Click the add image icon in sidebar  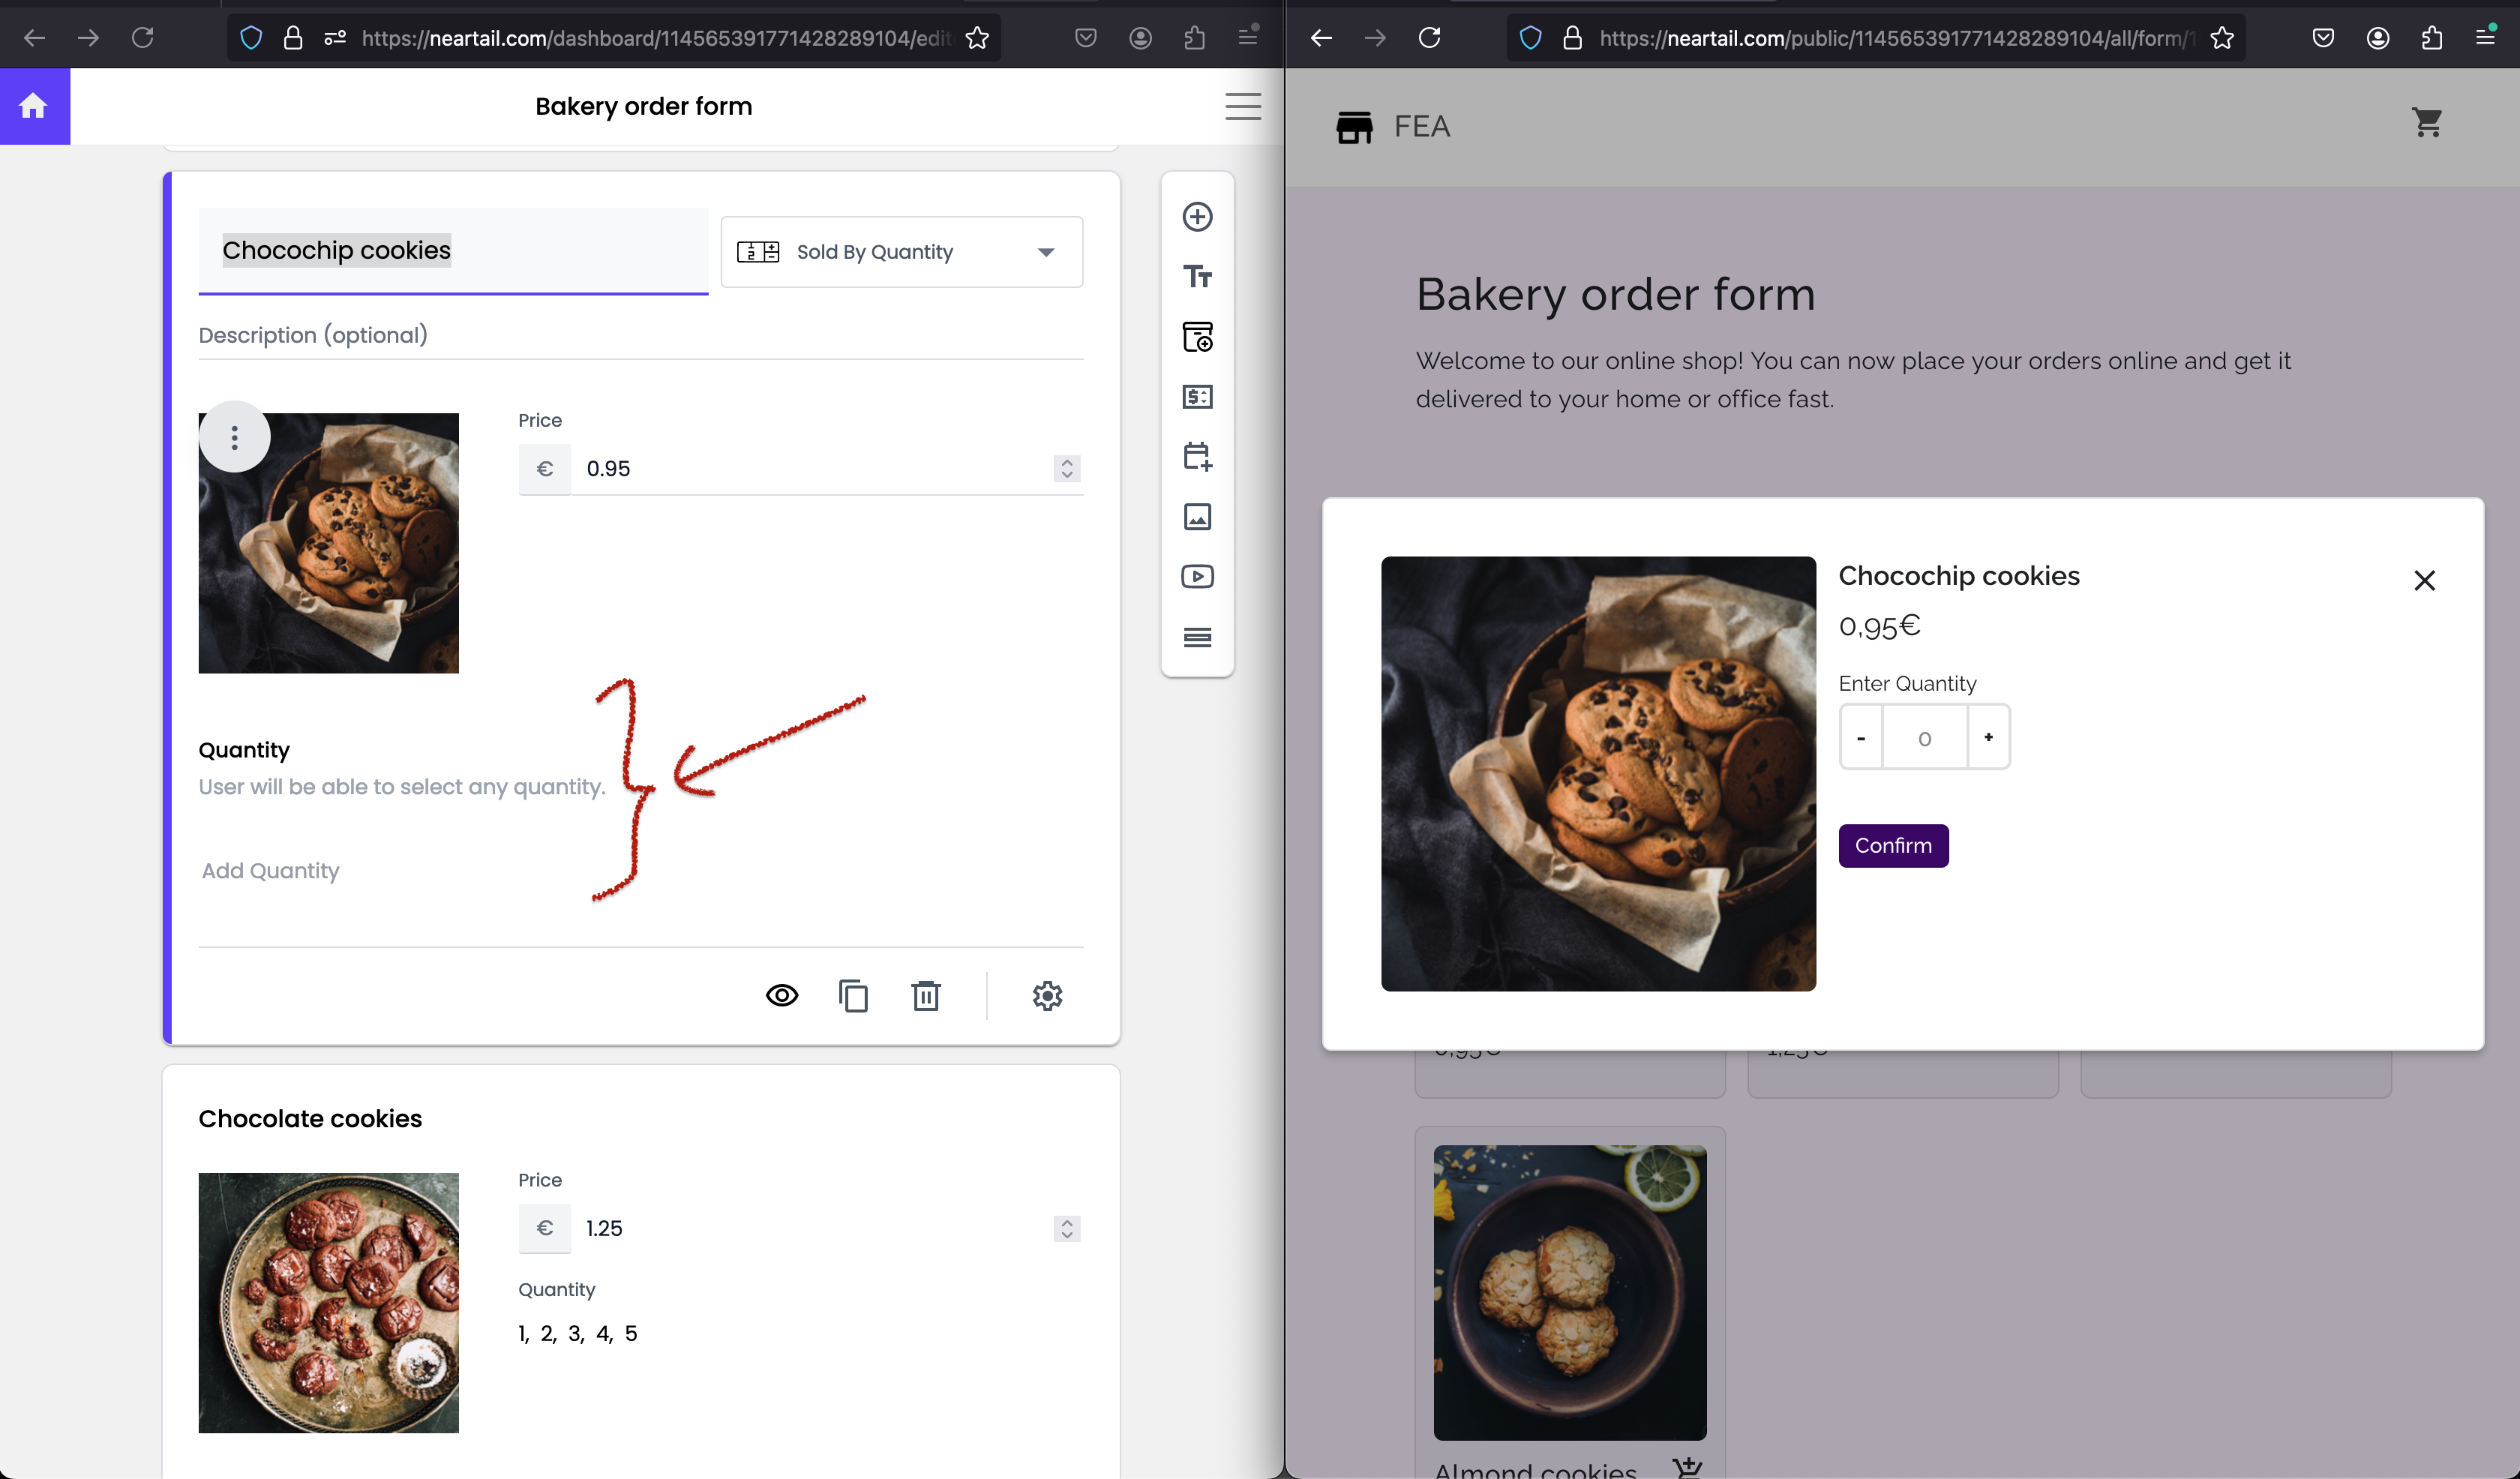click(1197, 517)
